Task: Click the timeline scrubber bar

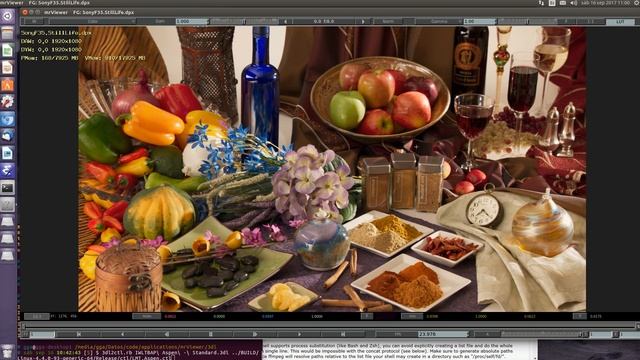Action: (329, 326)
